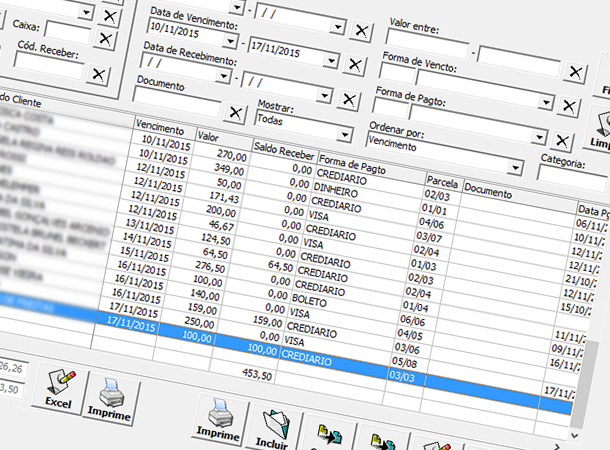Screen dimensions: 610x450
Task: Open the Data de Vencimento start date dropdown
Action: (230, 41)
